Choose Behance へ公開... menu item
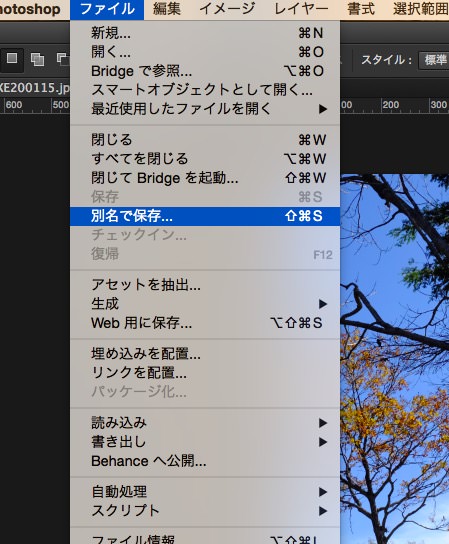This screenshot has width=449, height=544. coord(205,461)
